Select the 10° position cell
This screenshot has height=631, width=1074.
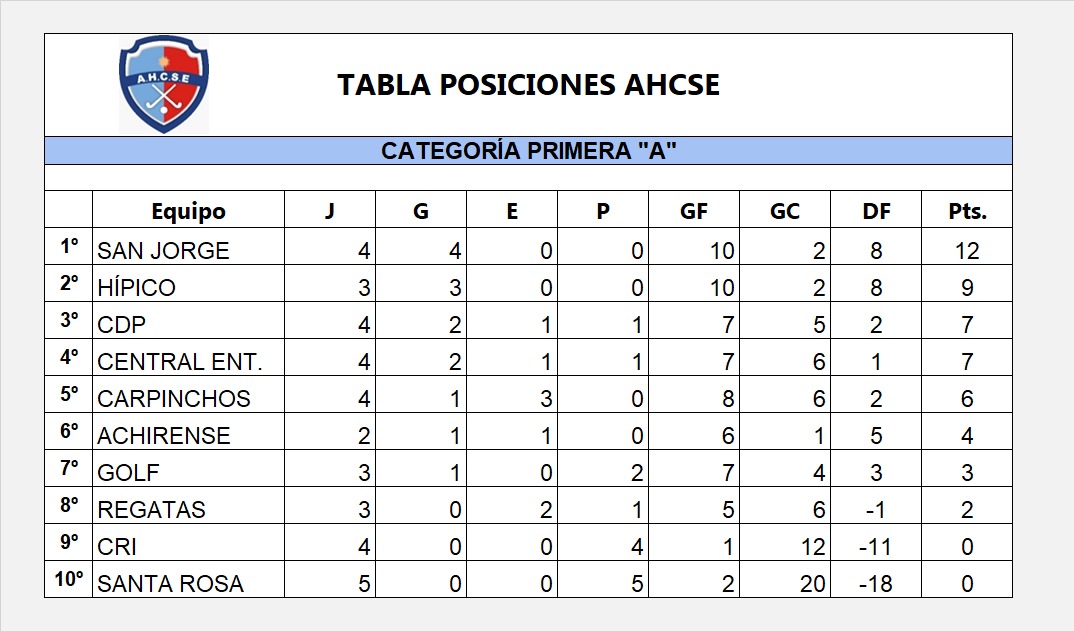[x=68, y=580]
